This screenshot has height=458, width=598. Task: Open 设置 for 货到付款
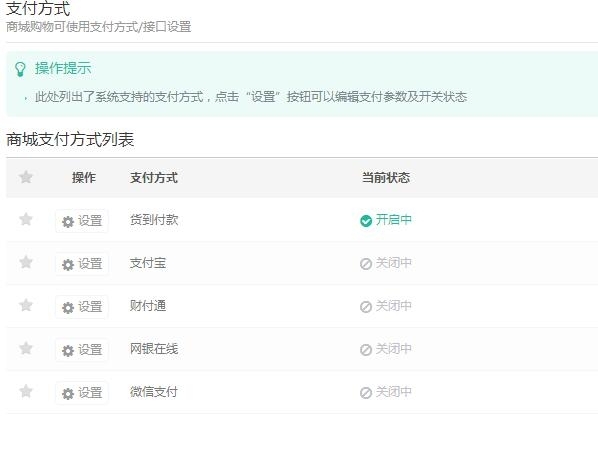[82, 221]
